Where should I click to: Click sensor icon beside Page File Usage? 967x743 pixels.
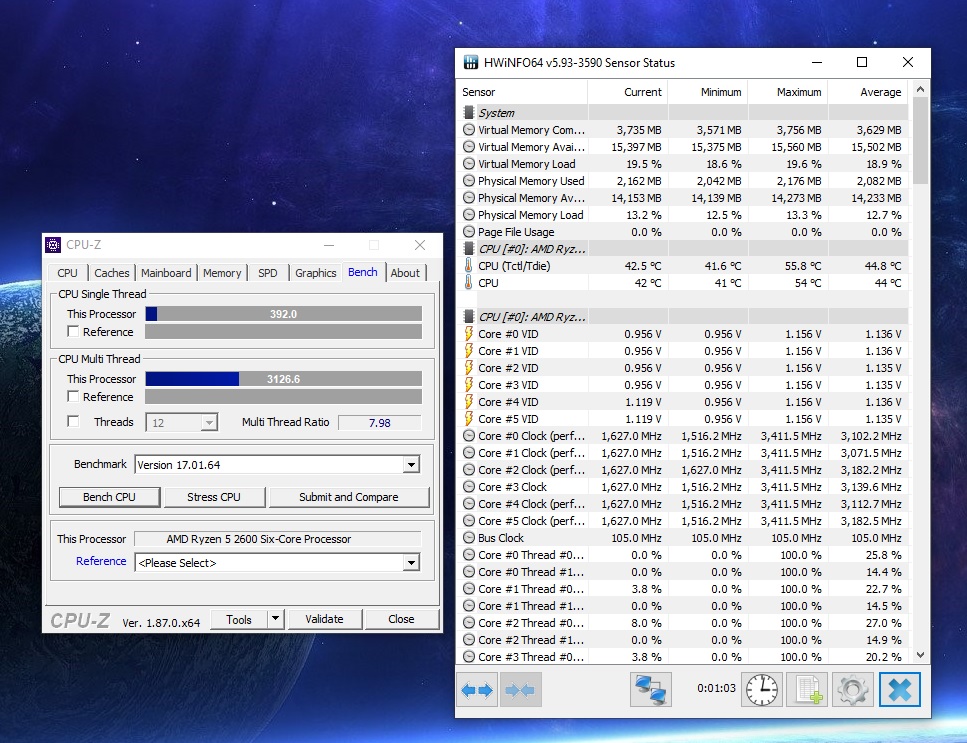tap(469, 232)
